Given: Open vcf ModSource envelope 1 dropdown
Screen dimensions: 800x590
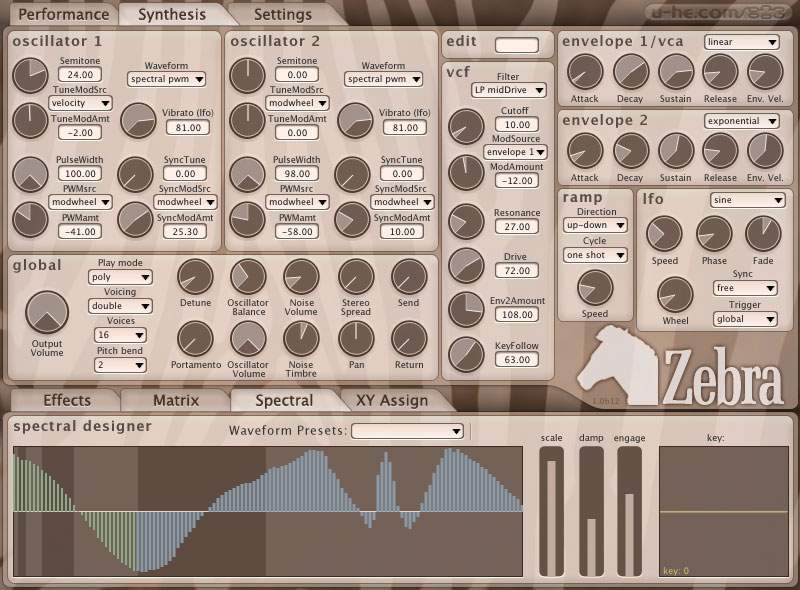Looking at the screenshot, I should (515, 152).
